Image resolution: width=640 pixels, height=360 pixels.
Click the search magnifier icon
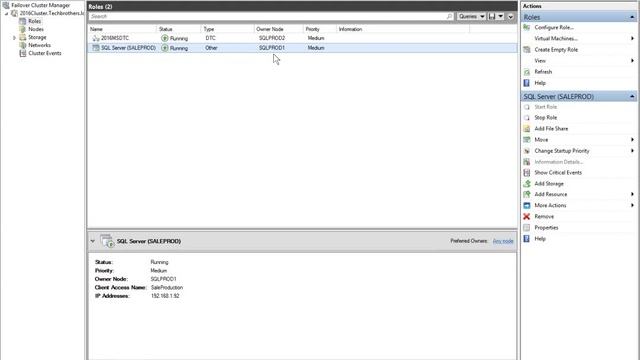pos(449,16)
